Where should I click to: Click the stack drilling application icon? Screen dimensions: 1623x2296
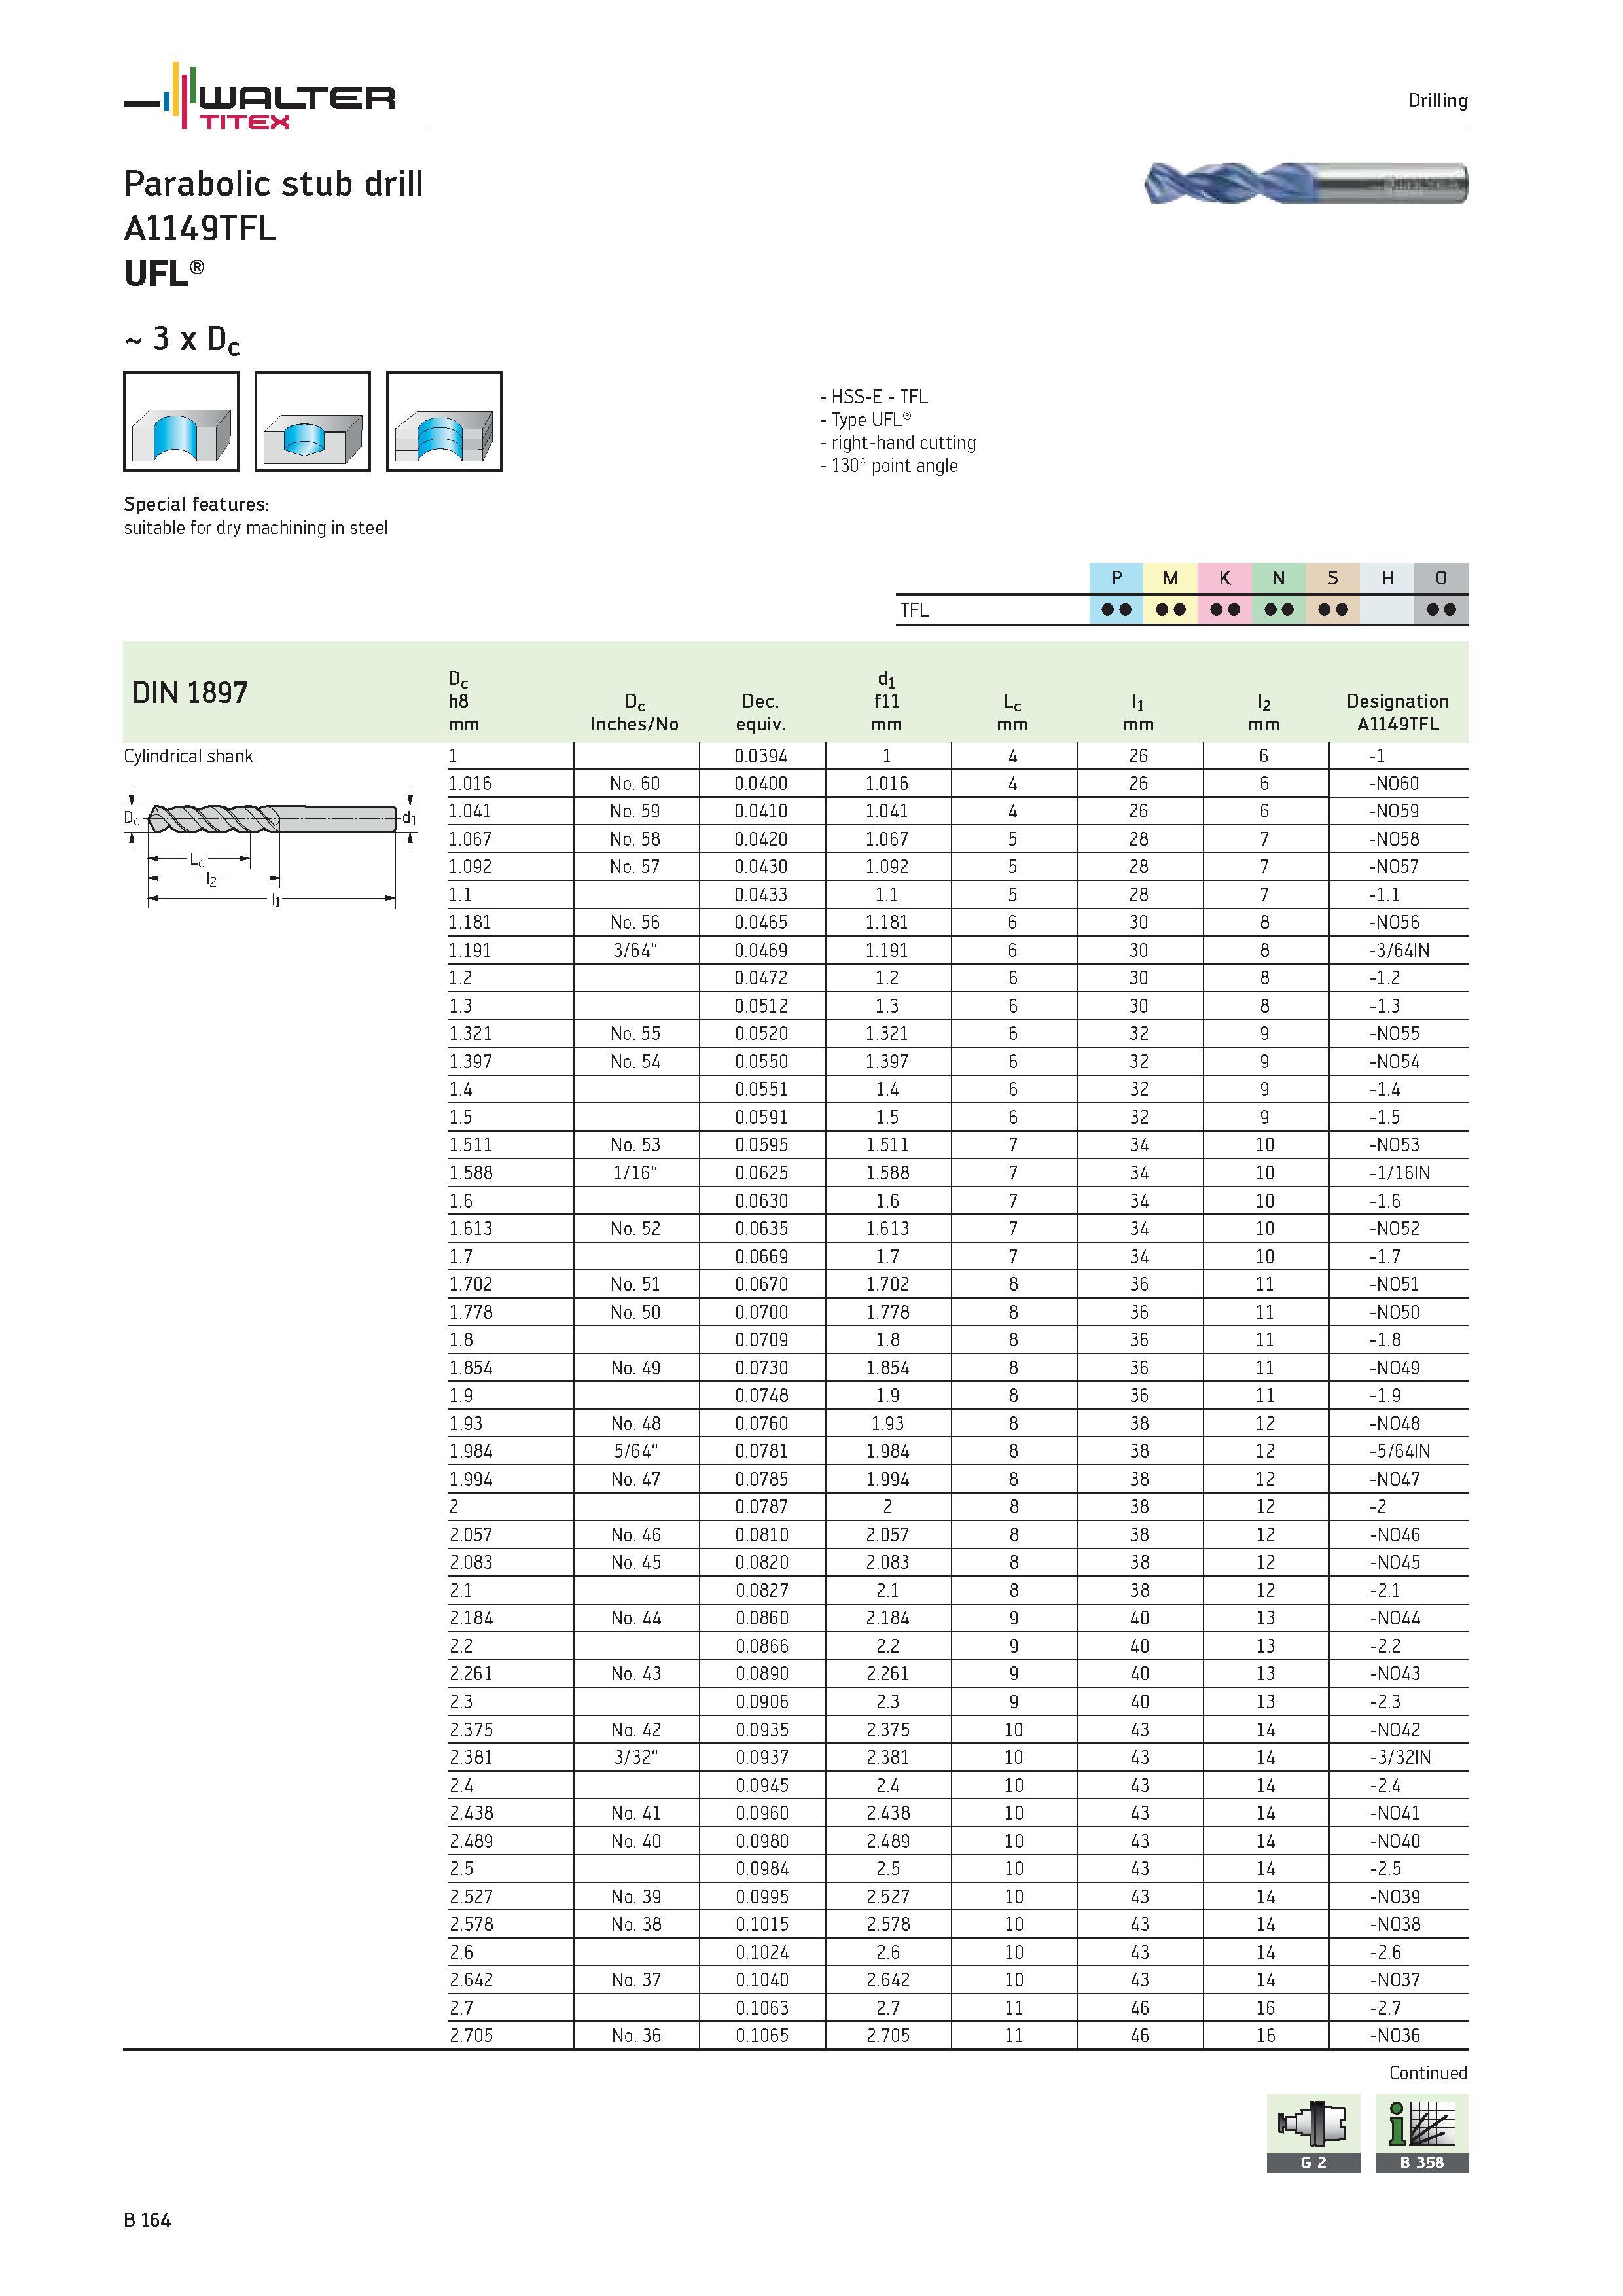(x=444, y=421)
